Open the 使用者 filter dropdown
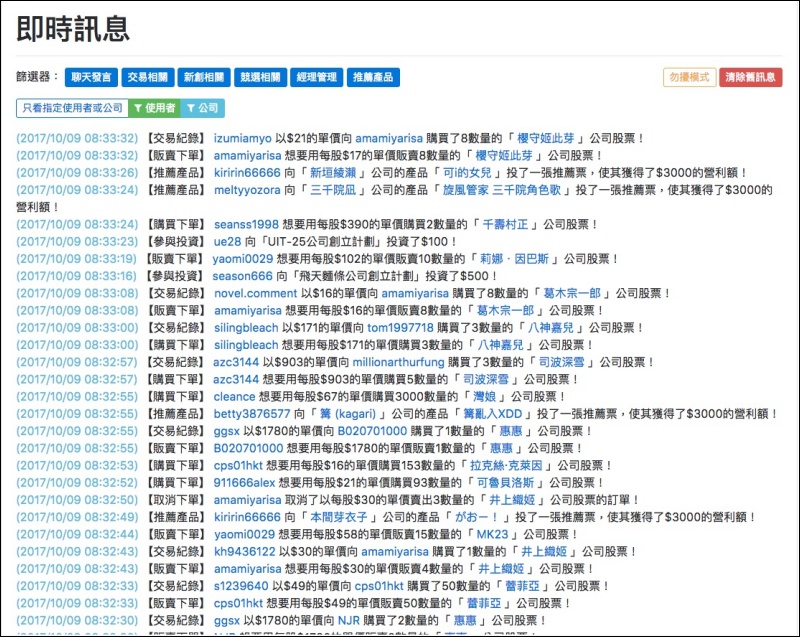800x637 pixels. pyautogui.click(x=155, y=108)
